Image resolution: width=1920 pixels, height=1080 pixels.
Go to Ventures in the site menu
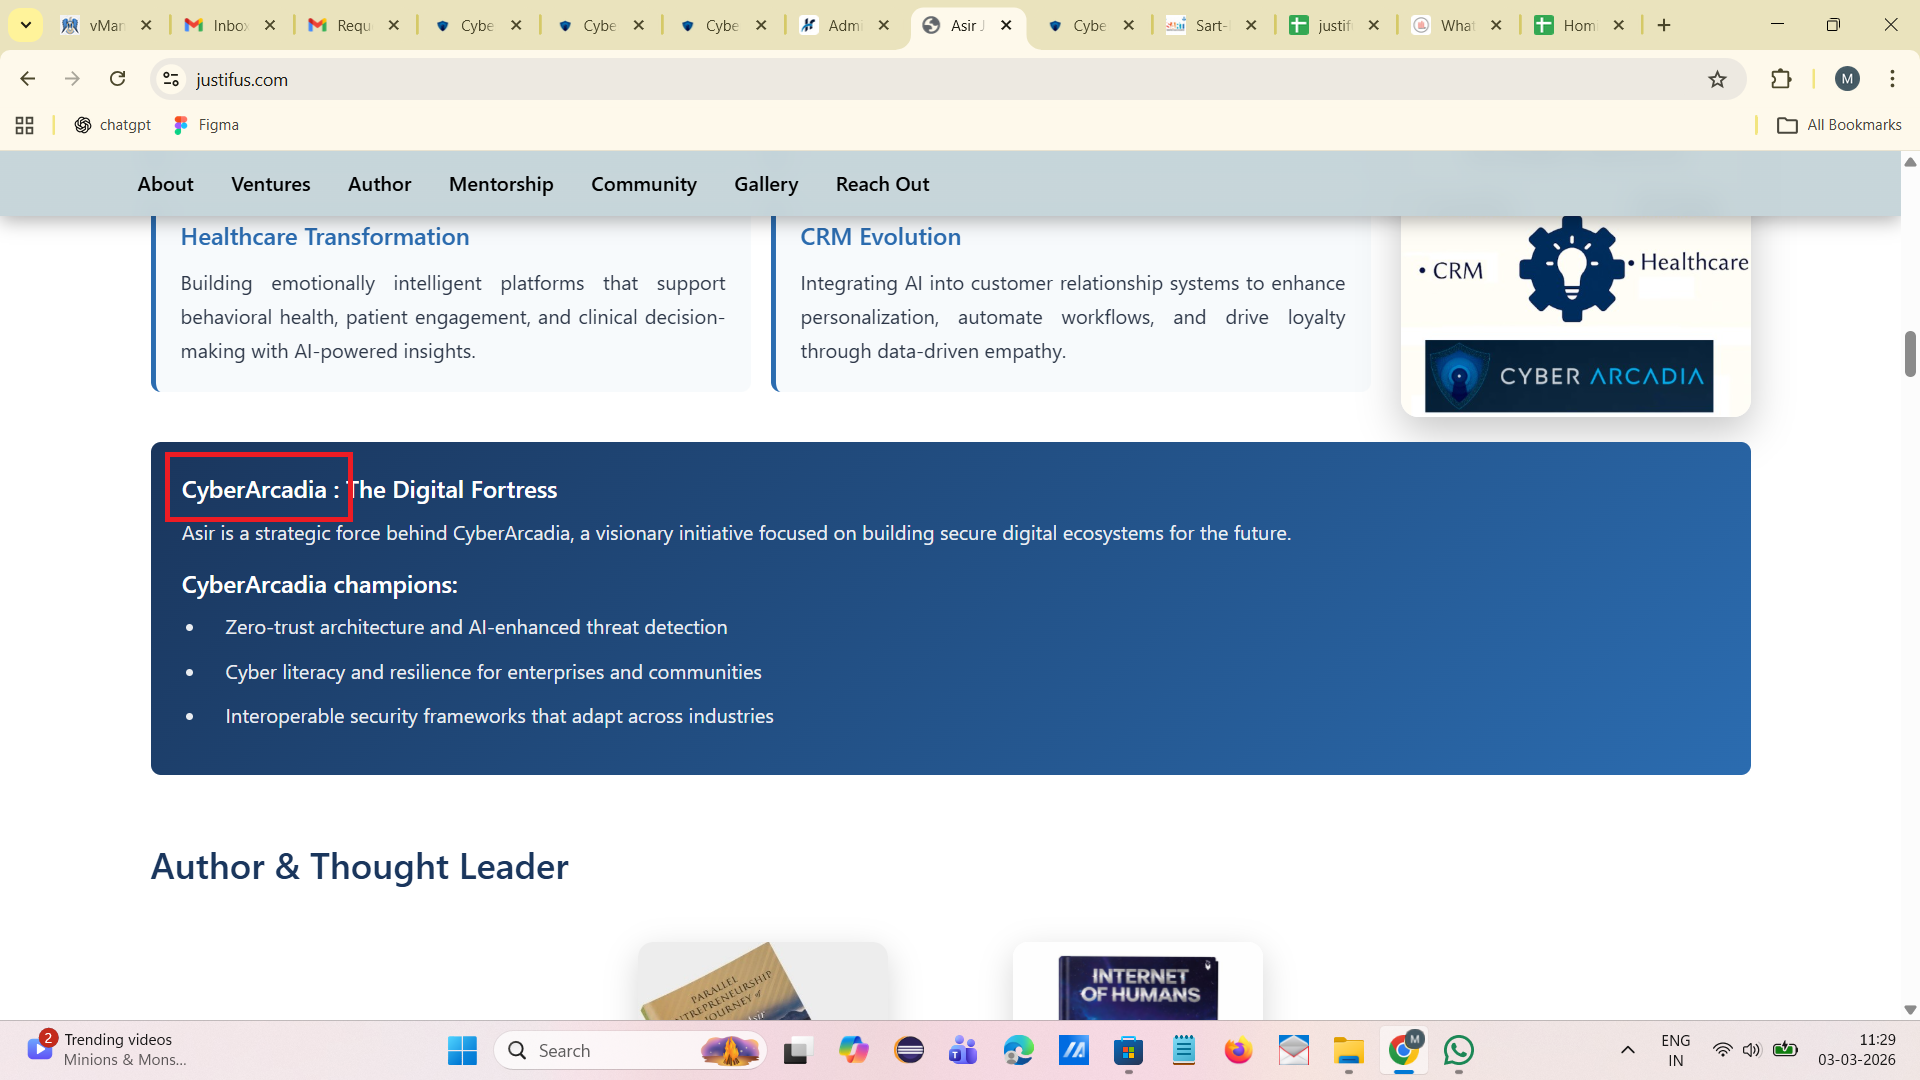click(271, 184)
